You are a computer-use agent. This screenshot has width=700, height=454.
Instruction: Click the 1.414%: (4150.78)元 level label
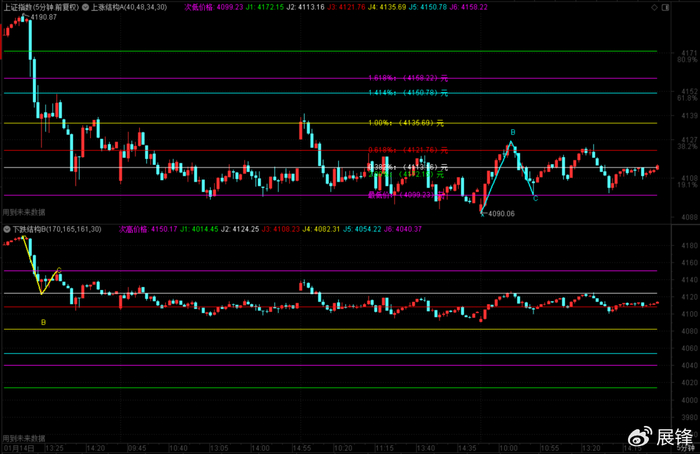[408, 93]
